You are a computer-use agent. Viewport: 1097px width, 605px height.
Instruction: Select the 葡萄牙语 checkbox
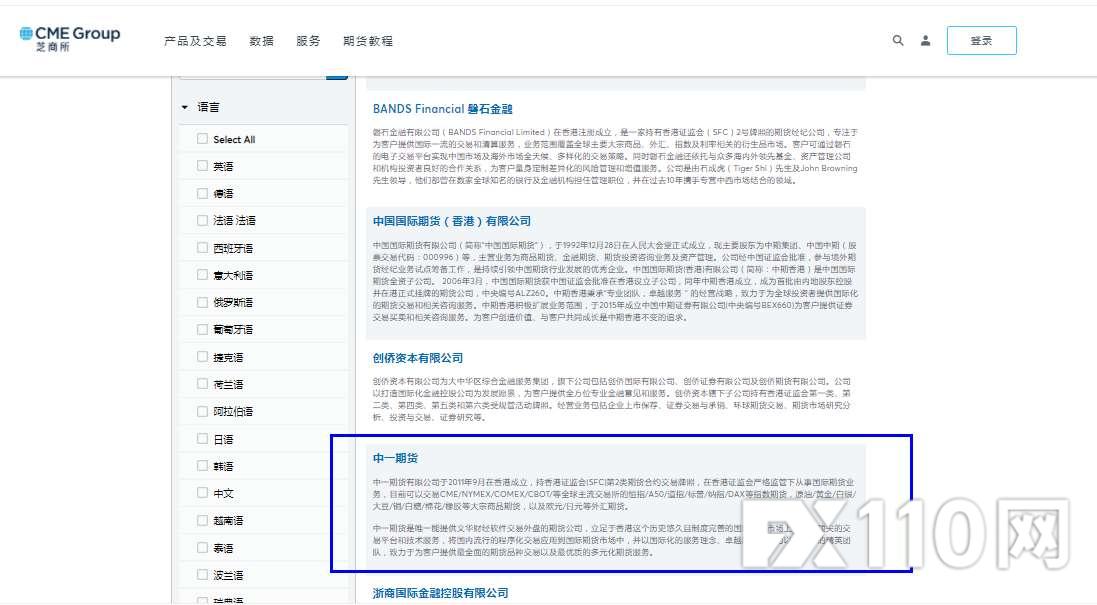tap(202, 329)
